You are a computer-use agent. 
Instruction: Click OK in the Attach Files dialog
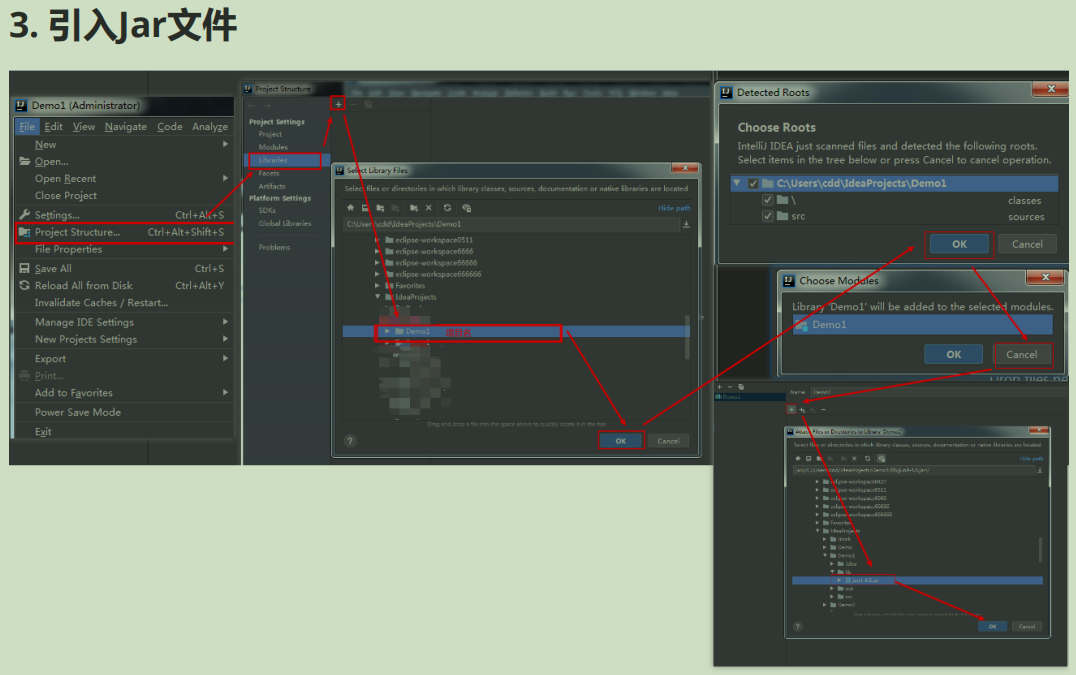(x=992, y=626)
